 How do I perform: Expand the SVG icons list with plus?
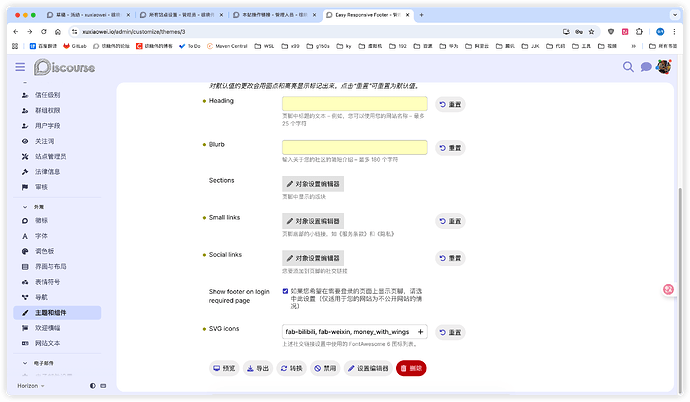420,332
